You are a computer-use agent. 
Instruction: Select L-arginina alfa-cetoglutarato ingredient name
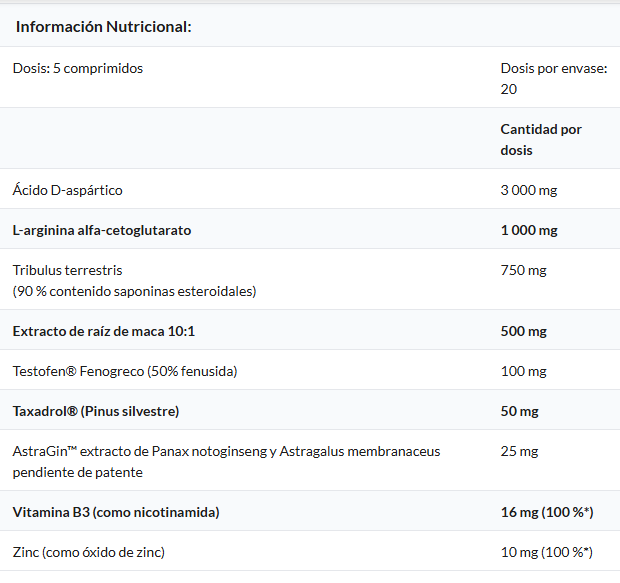[x=102, y=230]
